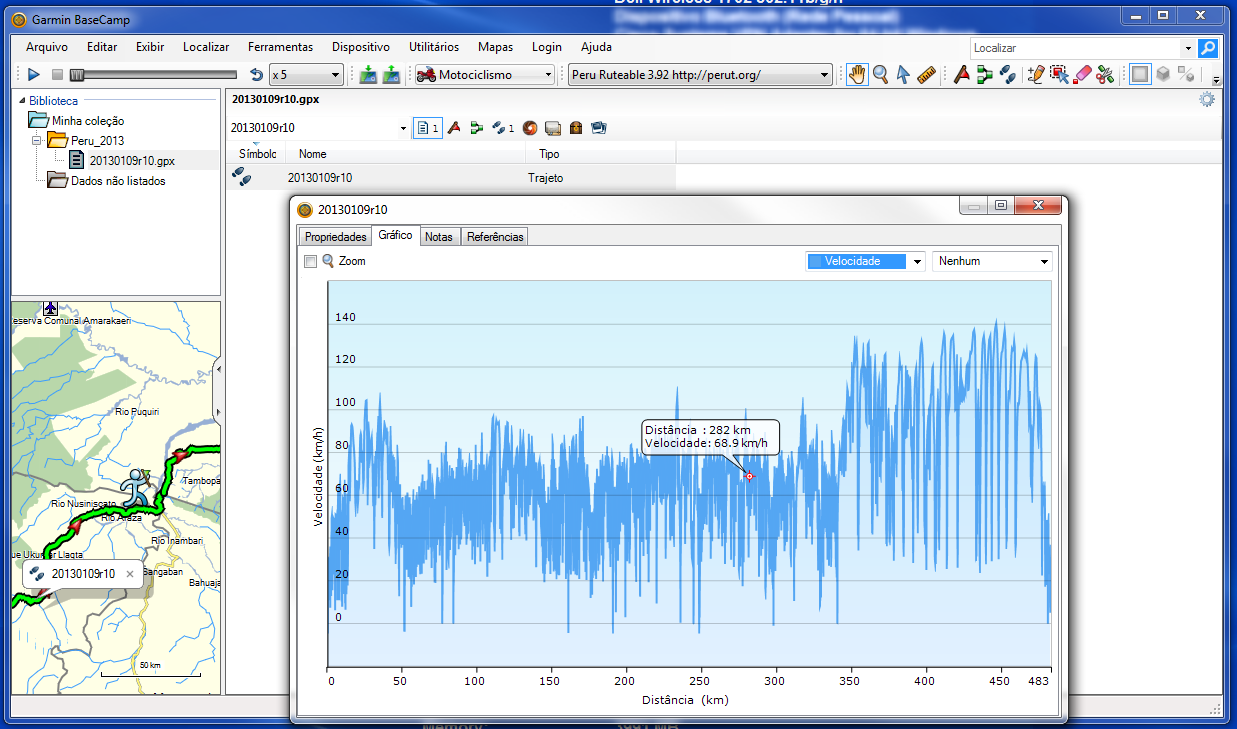Pick the Erase tool in the toolbar

click(x=1082, y=75)
